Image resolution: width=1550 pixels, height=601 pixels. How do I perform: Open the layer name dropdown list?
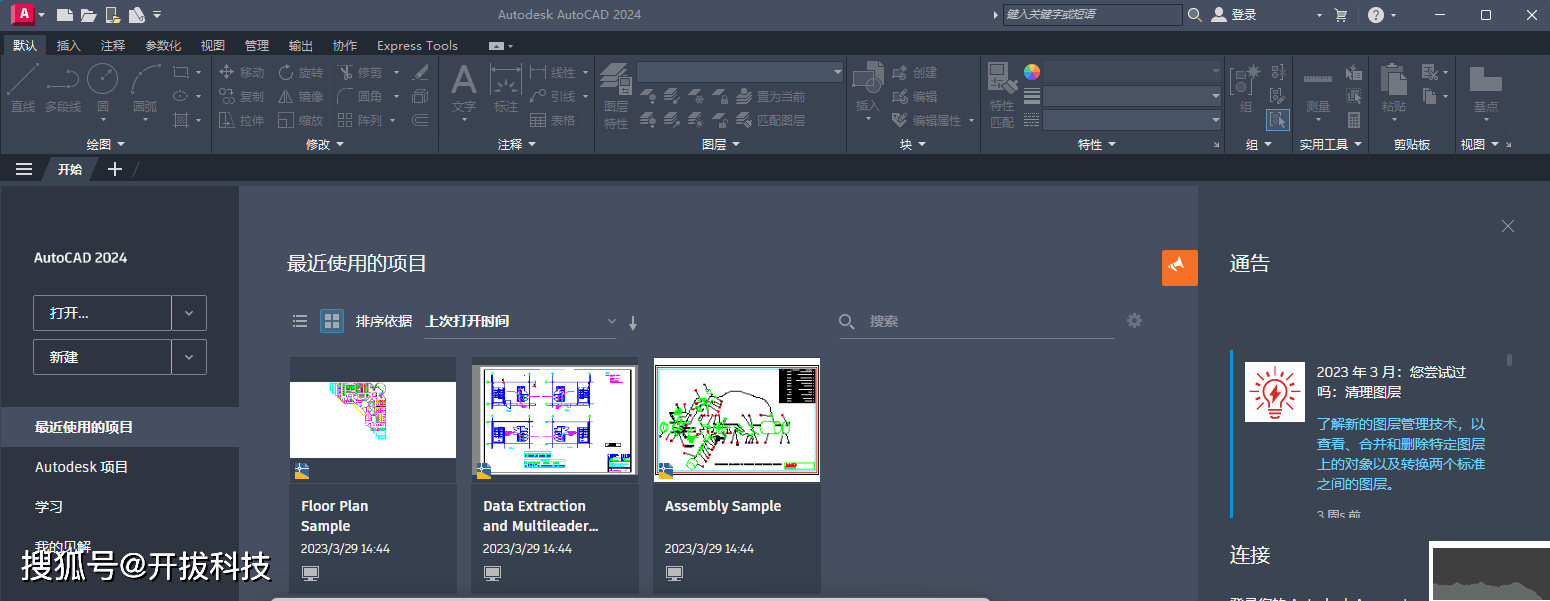tap(741, 72)
